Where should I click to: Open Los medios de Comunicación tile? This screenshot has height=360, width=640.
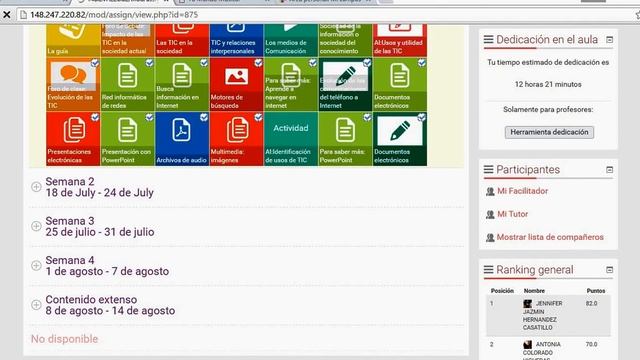pos(291,40)
